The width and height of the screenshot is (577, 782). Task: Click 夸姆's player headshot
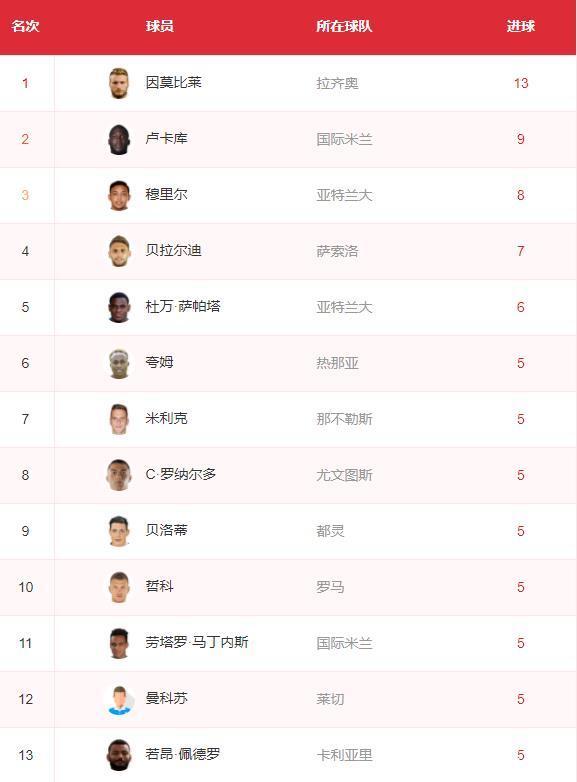tap(119, 363)
